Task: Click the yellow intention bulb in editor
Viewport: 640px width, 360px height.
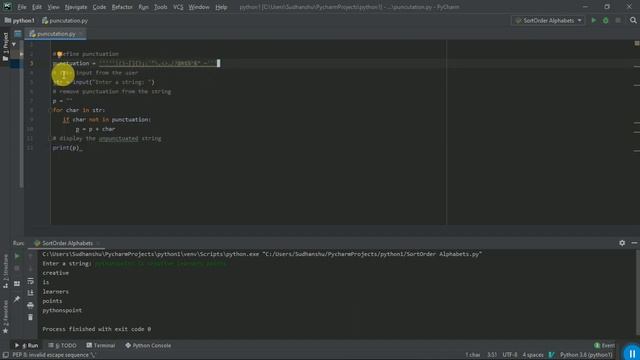Action: click(x=60, y=54)
